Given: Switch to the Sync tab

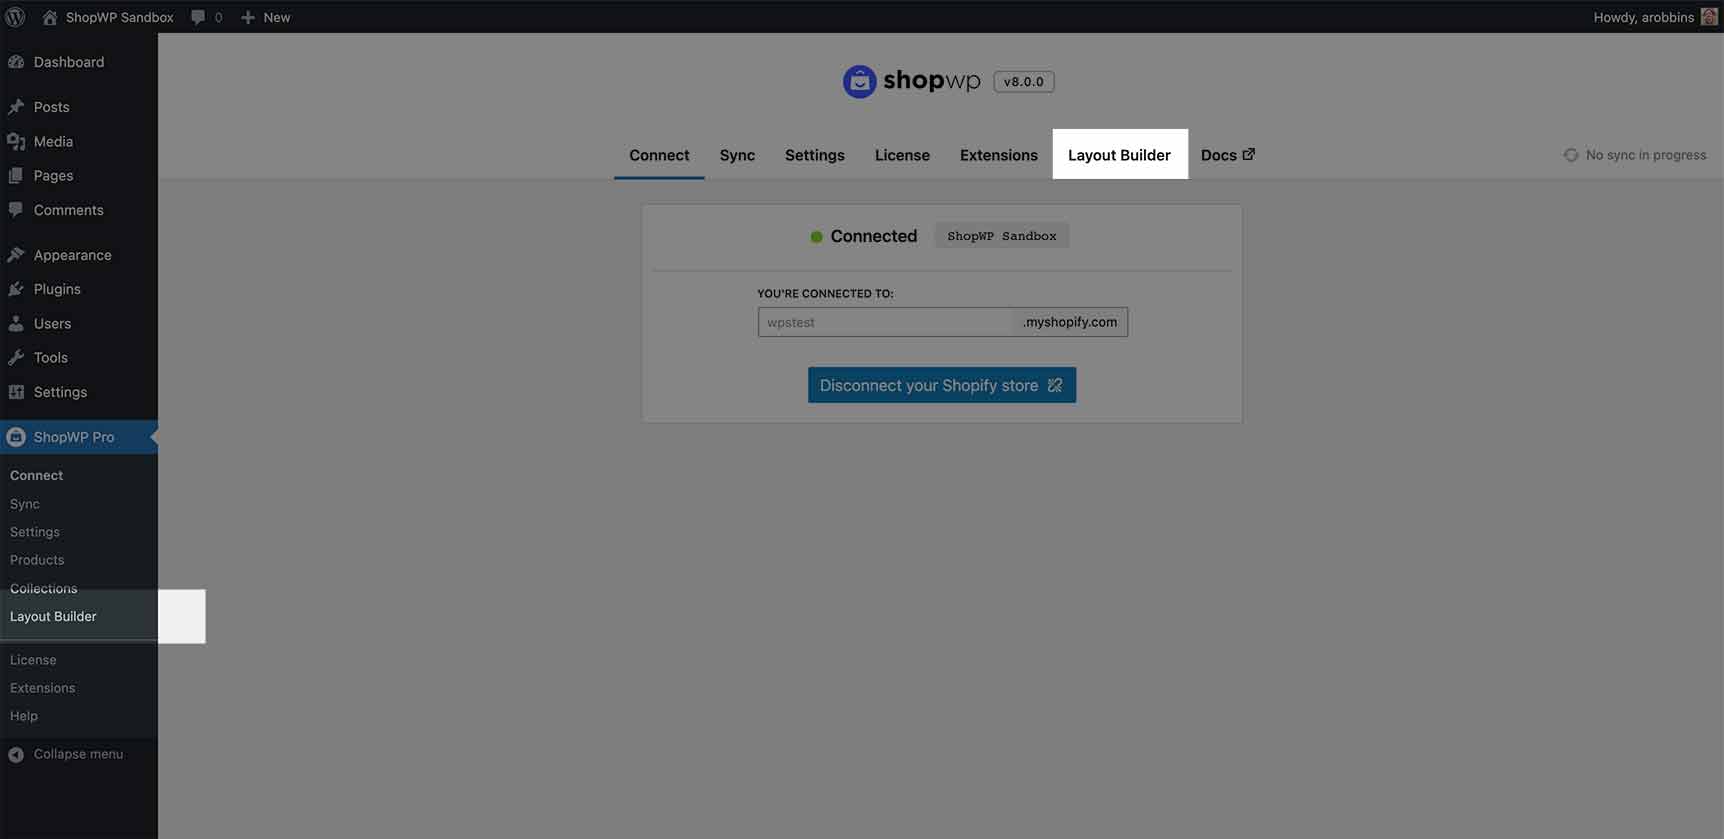Looking at the screenshot, I should (x=737, y=155).
